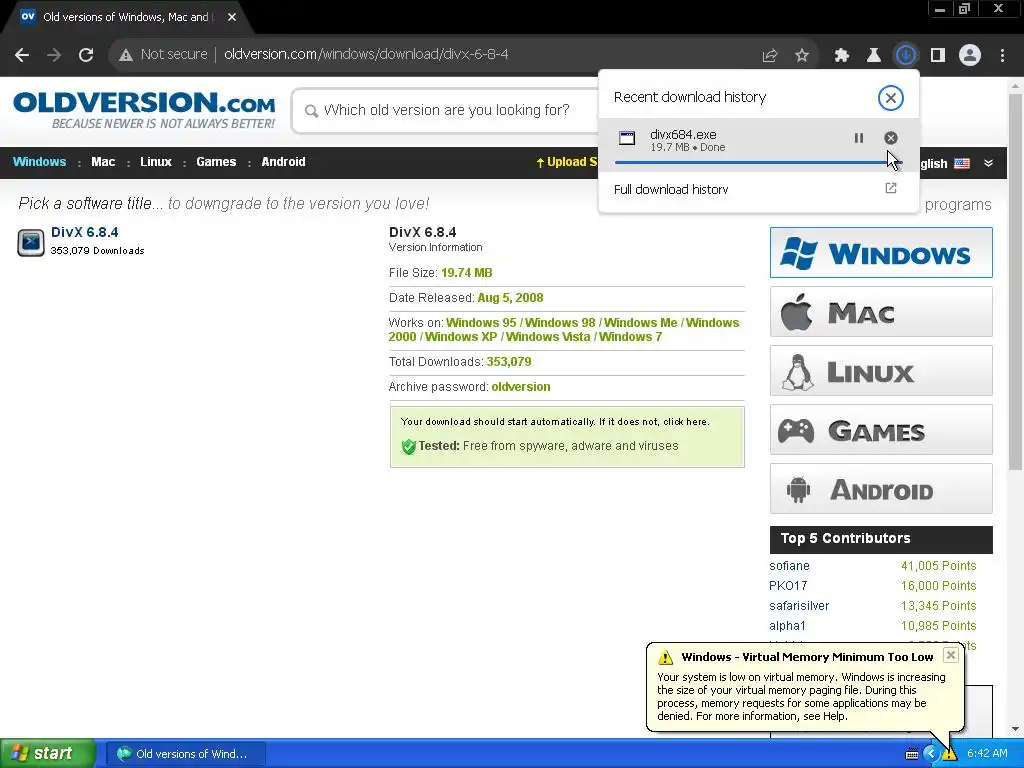Screen dimensions: 1024x768
Task: Click the divx684.exe download progress bar
Action: click(x=758, y=162)
